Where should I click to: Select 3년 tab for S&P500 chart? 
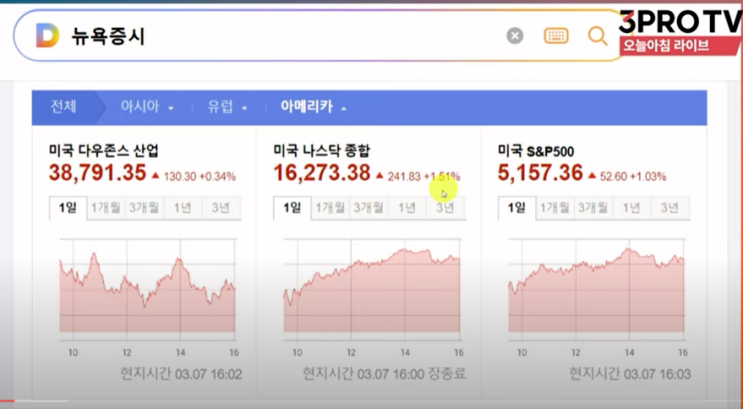tap(670, 208)
